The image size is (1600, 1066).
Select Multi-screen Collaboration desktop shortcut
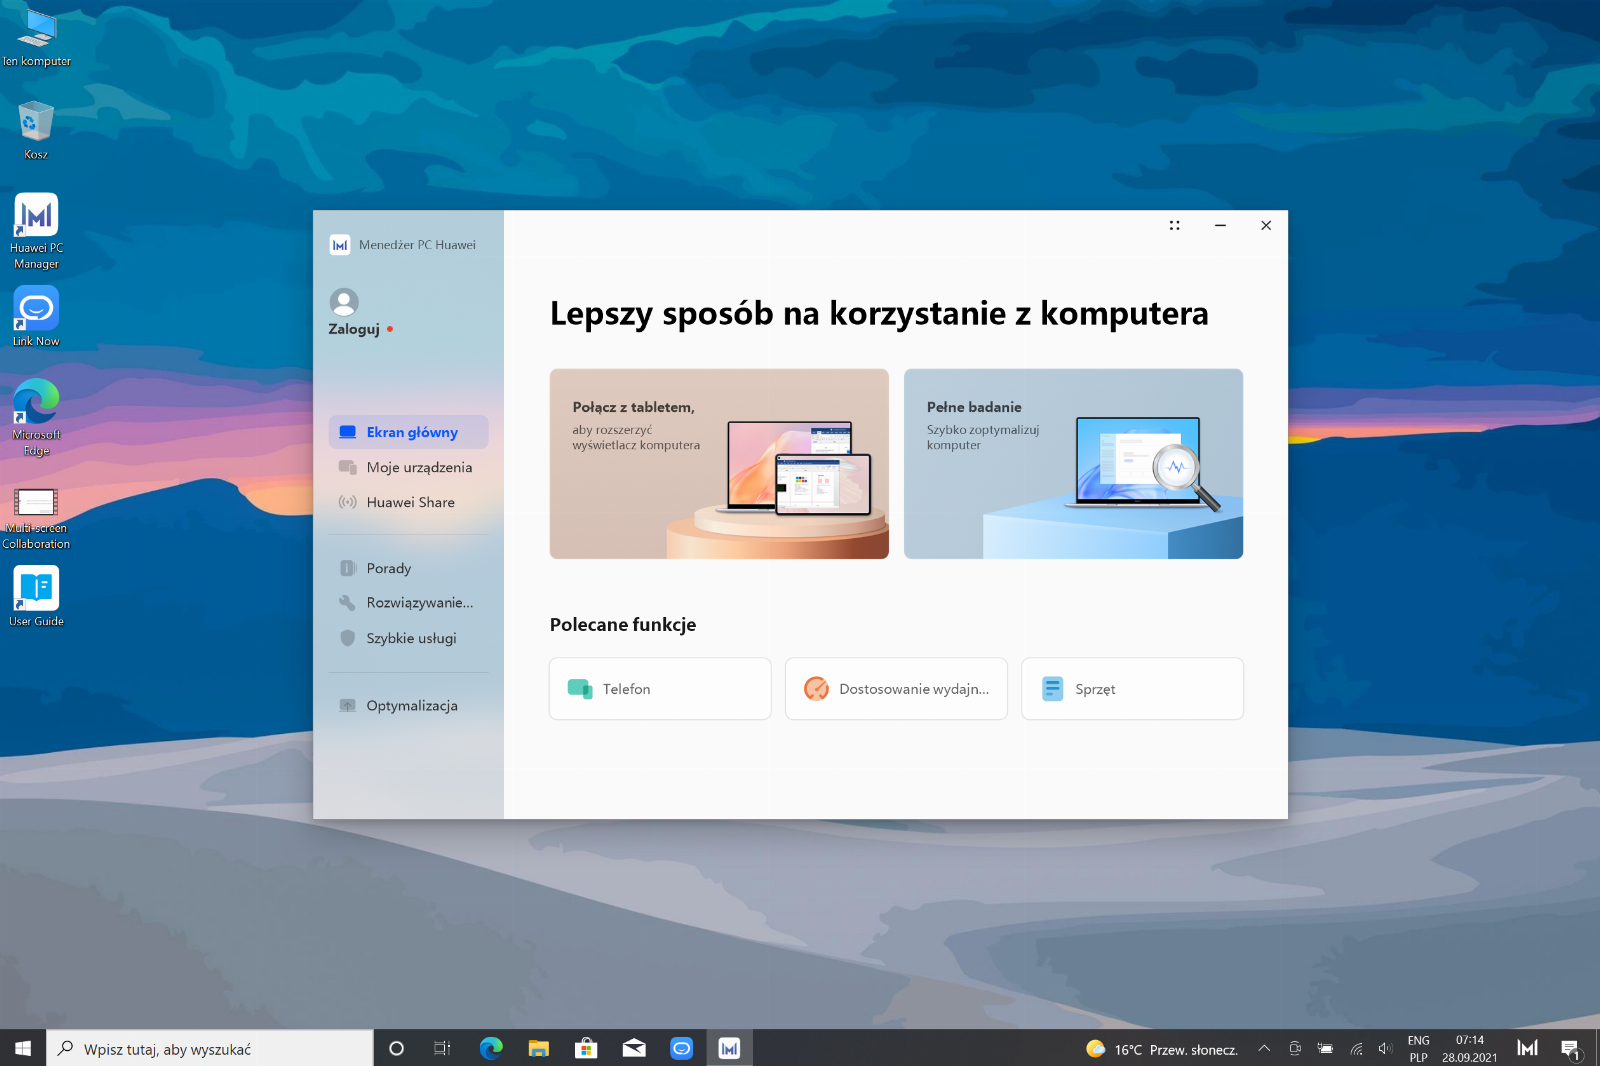[x=36, y=518]
